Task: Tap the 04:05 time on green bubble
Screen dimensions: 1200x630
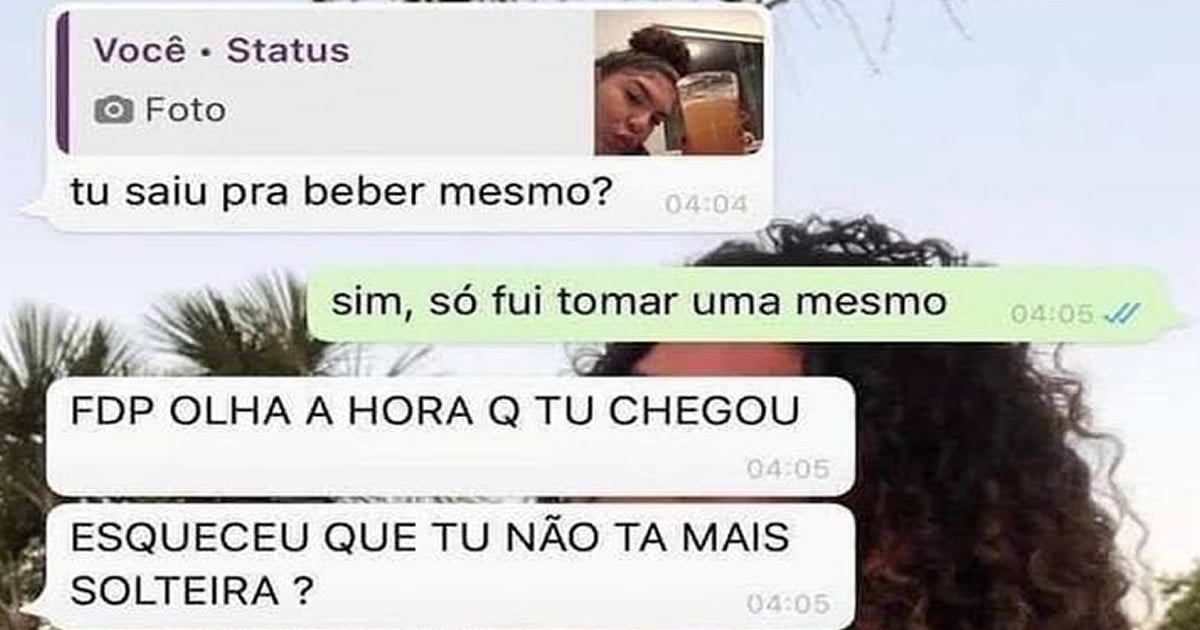Action: [x=1052, y=314]
